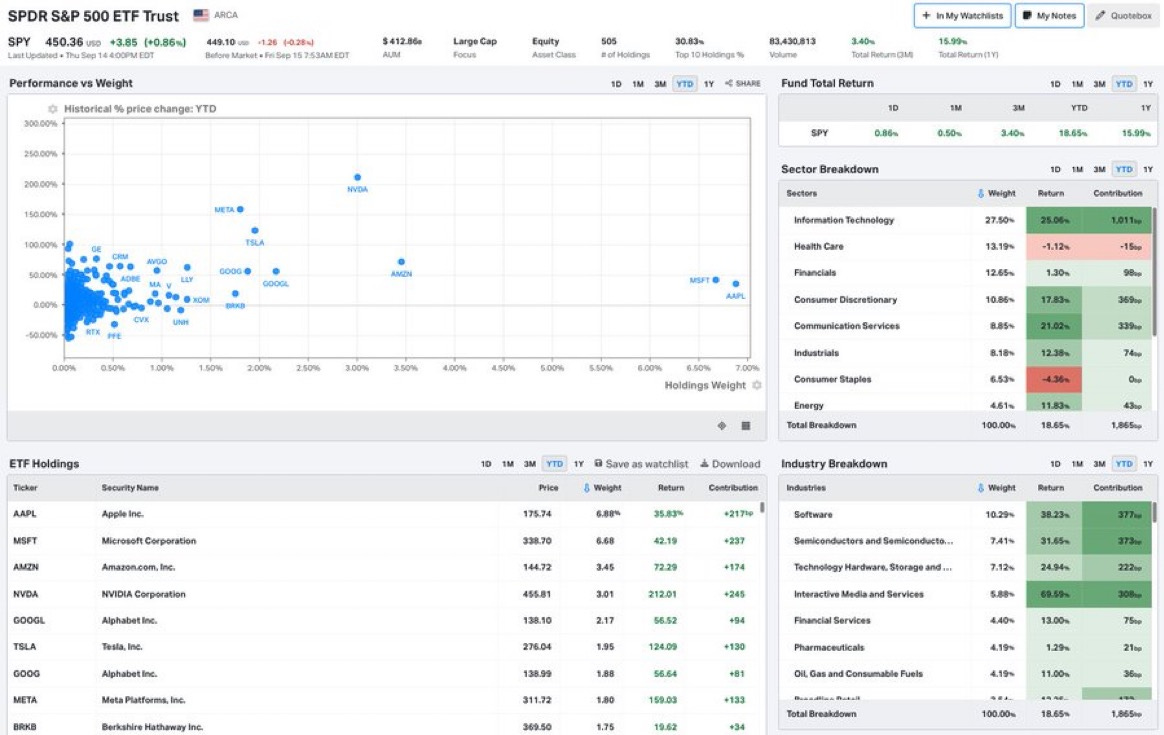Sort holdings by Contribution column header
Image resolution: width=1164 pixels, height=735 pixels.
click(x=733, y=488)
